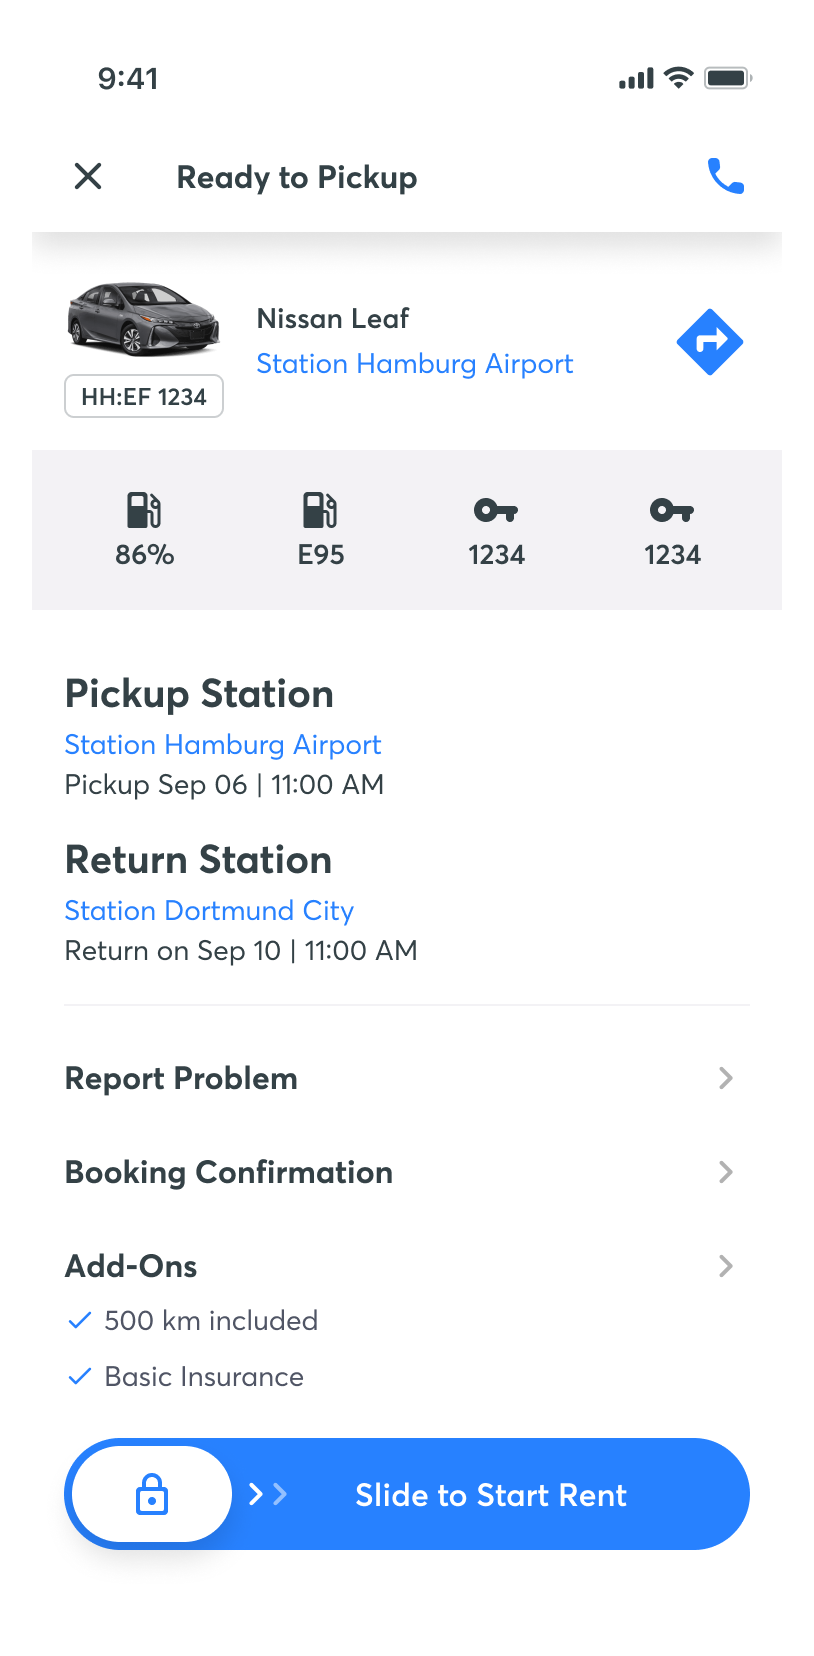Expand the Booking Confirmation chevron

click(726, 1172)
